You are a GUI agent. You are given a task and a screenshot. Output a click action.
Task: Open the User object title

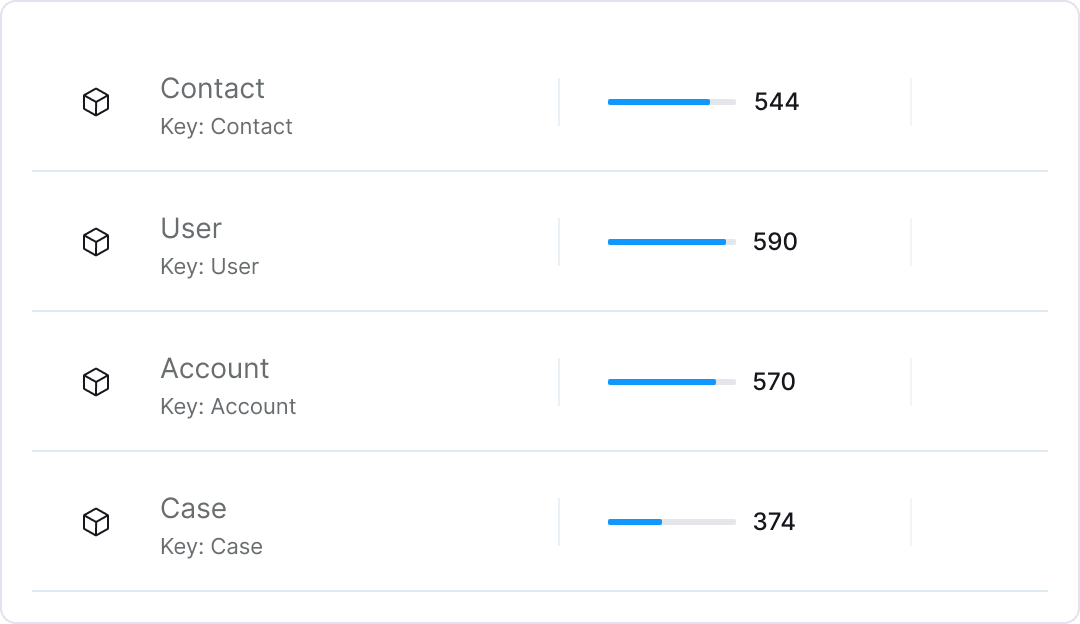[191, 228]
